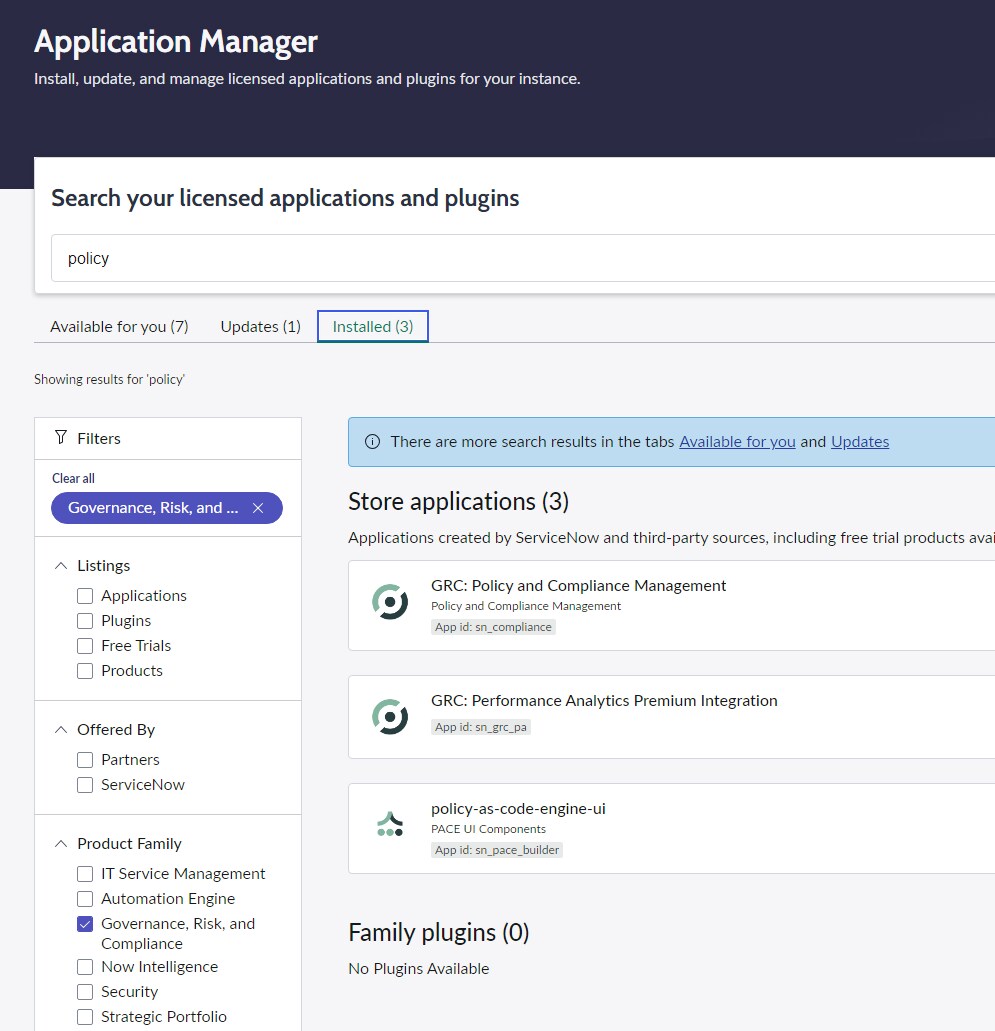Click the 'Family plugins (0)' heading
This screenshot has width=995, height=1031.
click(x=439, y=932)
